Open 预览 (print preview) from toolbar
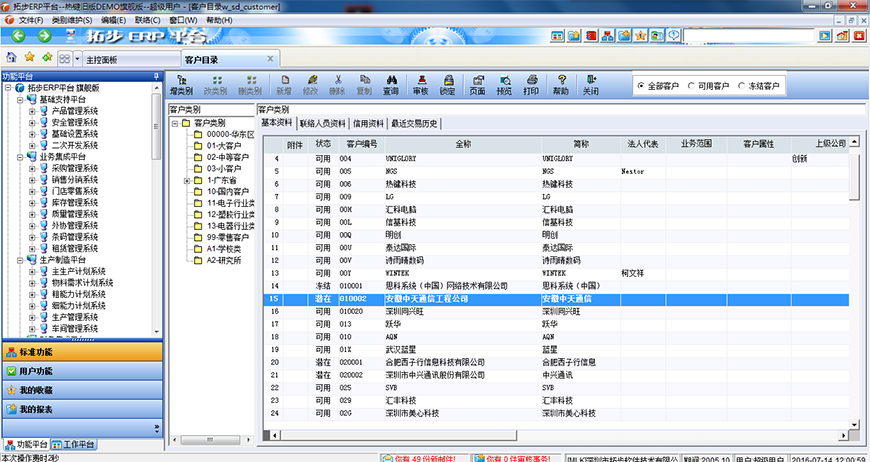Image resolution: width=870 pixels, height=462 pixels. point(504,83)
